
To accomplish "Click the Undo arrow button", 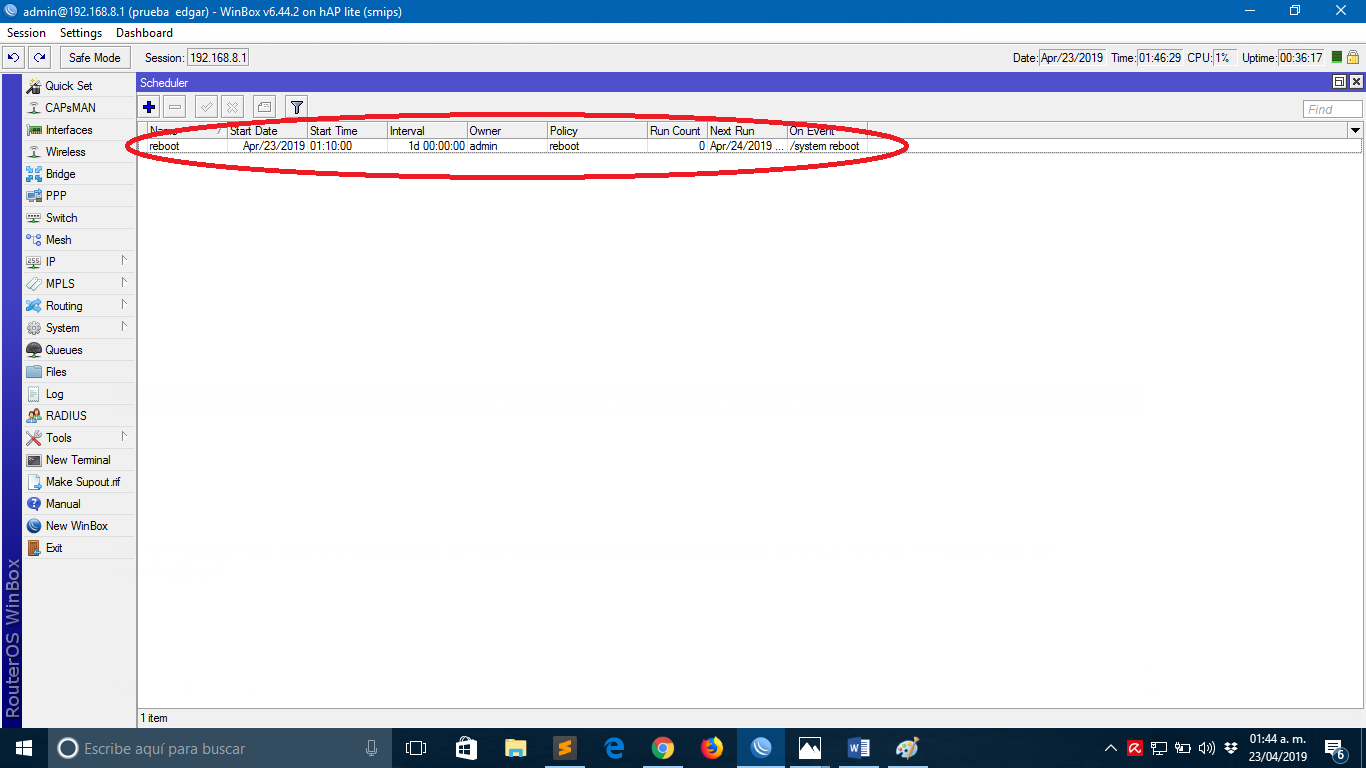I will [14, 58].
